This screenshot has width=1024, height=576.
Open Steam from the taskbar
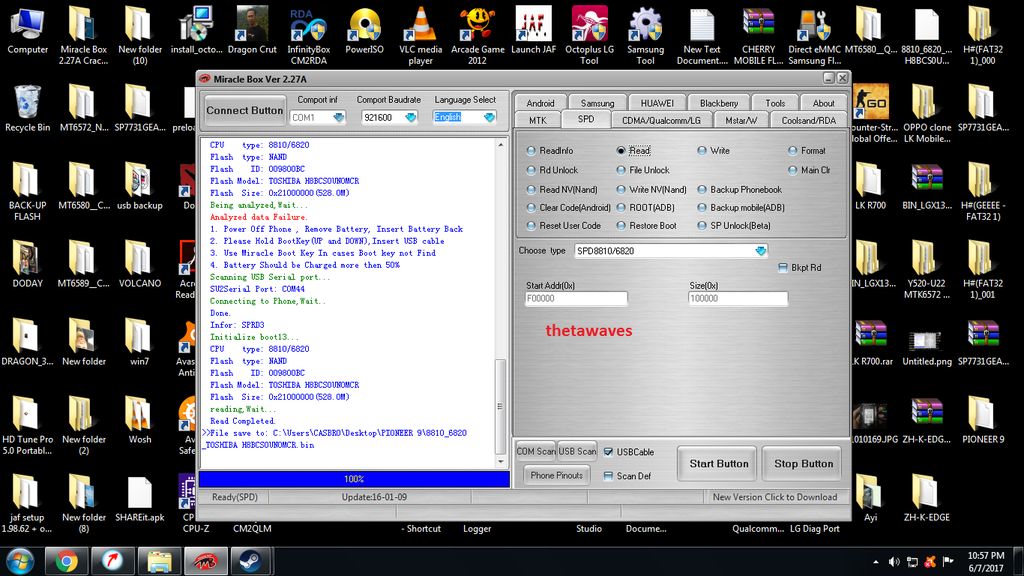click(250, 561)
